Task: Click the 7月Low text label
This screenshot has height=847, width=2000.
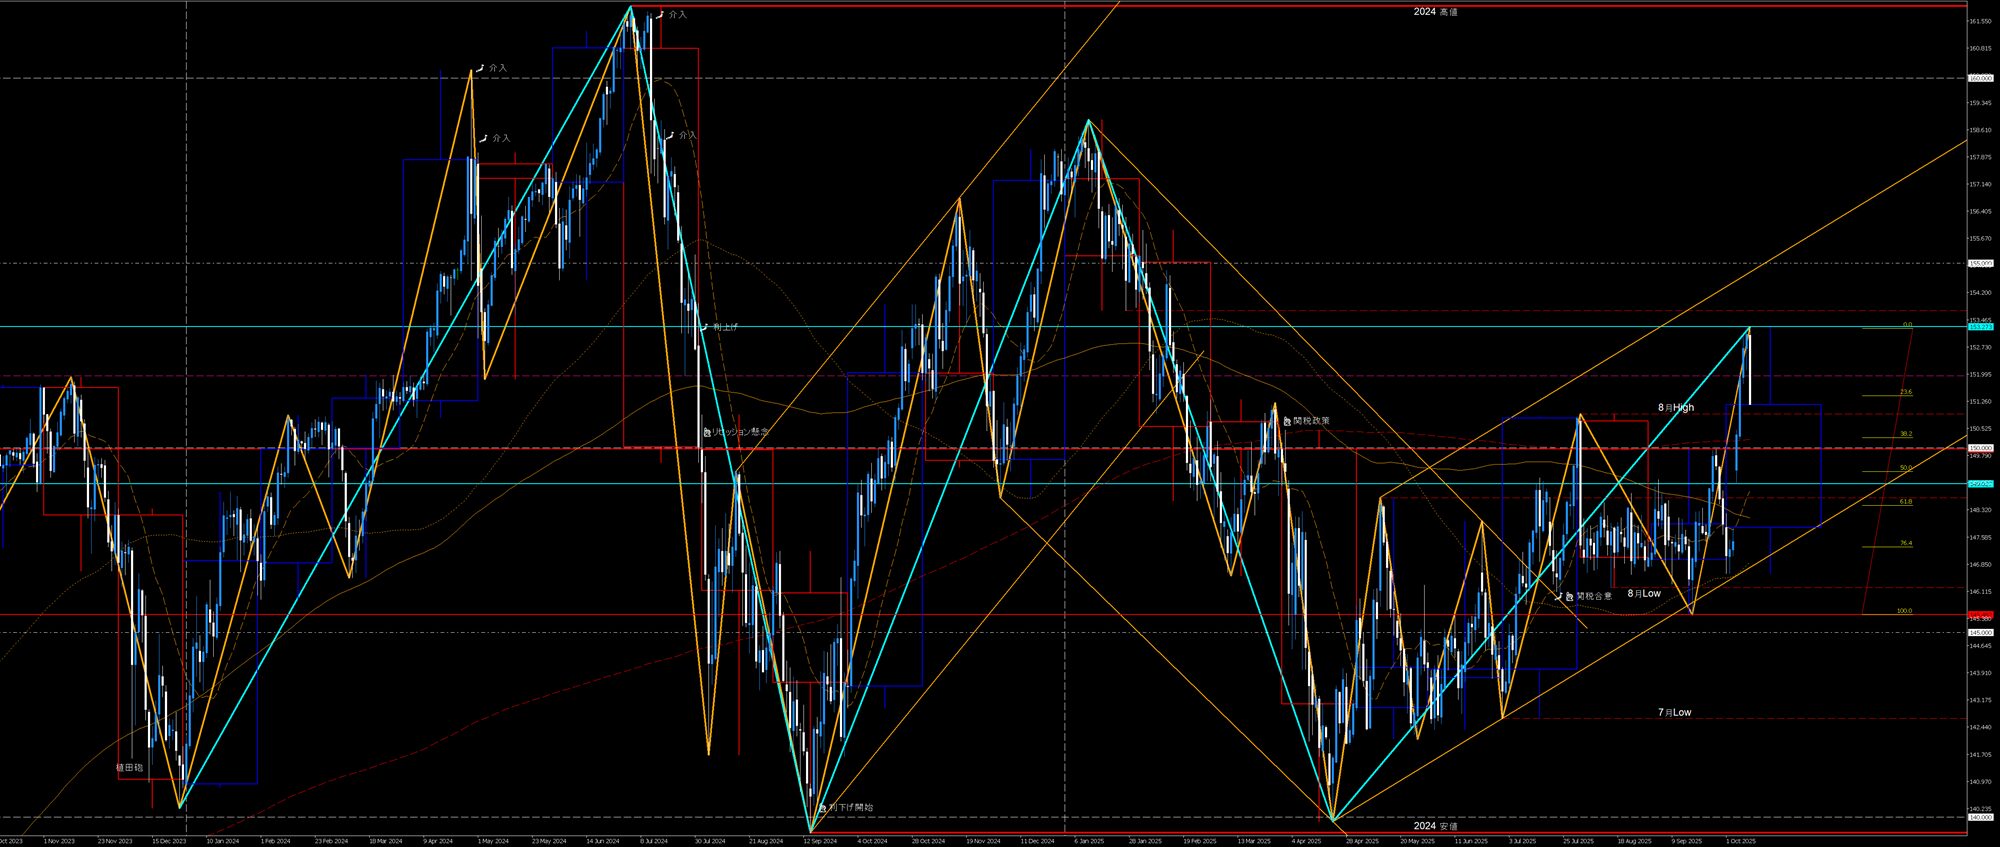Action: [x=1674, y=712]
